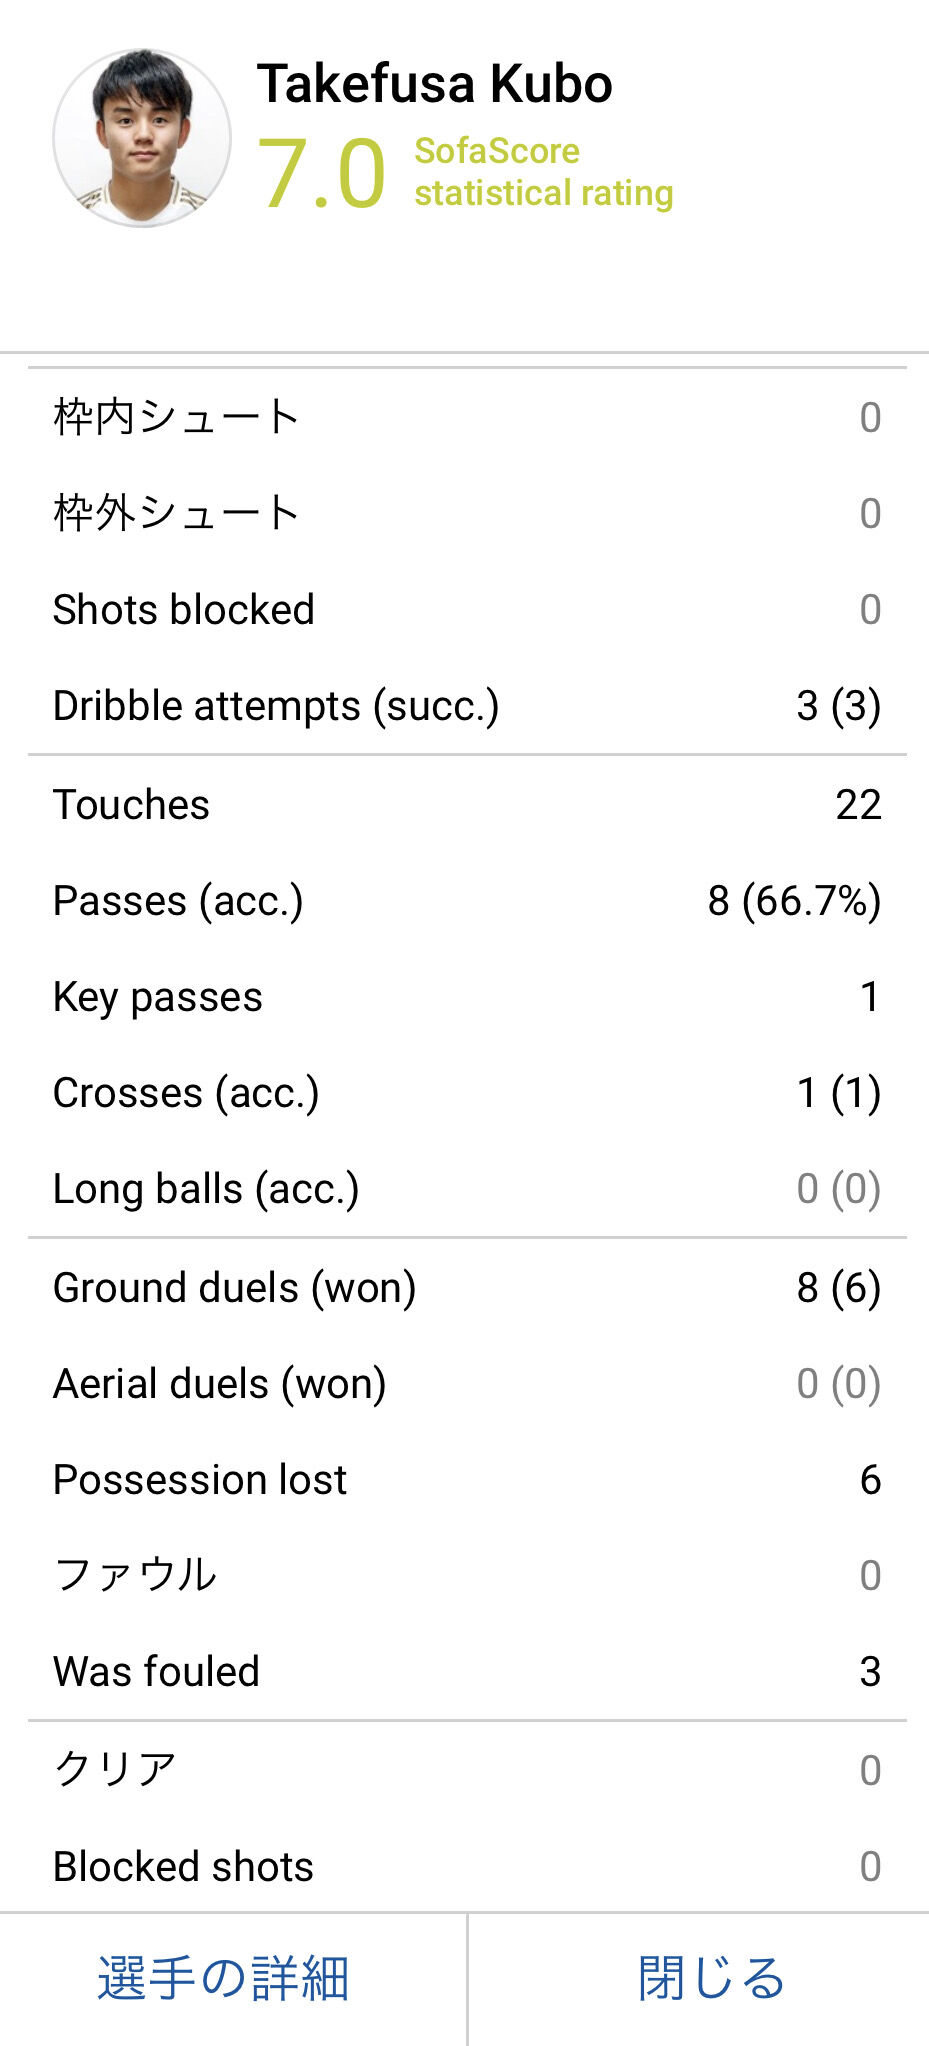Viewport: 929px width, 2046px height.
Task: Click the Passes (acc.) row
Action: 467,900
